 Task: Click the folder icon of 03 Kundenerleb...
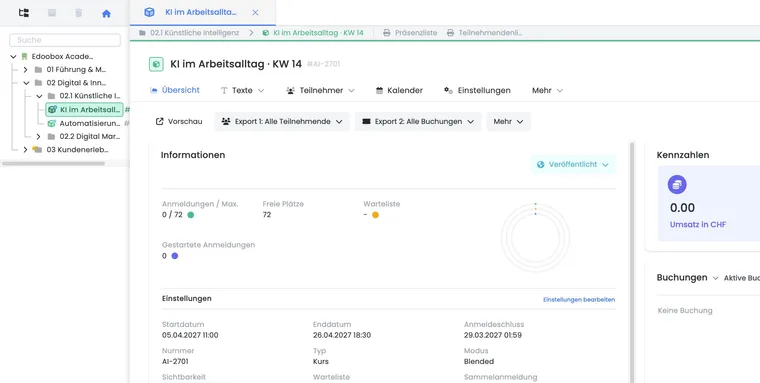click(x=37, y=150)
